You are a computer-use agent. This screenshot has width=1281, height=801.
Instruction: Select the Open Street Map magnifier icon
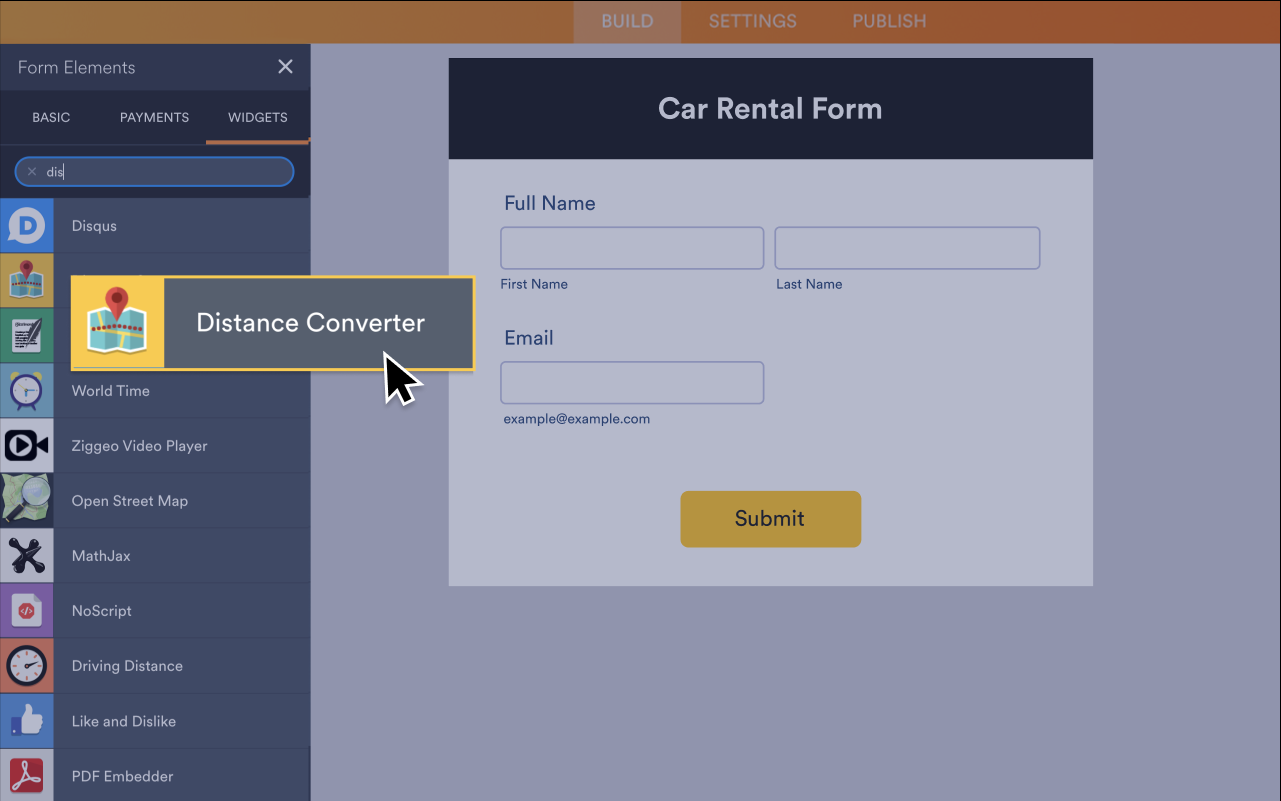click(25, 500)
